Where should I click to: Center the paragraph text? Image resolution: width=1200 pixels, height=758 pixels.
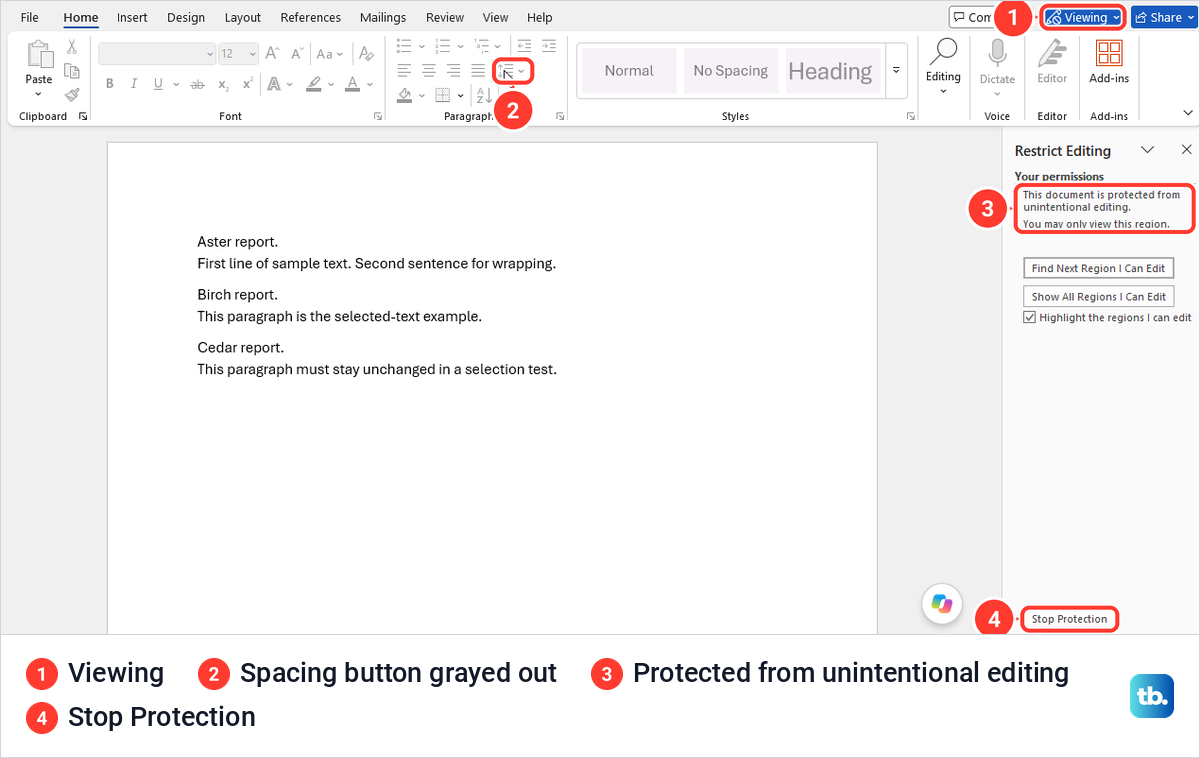tap(429, 70)
